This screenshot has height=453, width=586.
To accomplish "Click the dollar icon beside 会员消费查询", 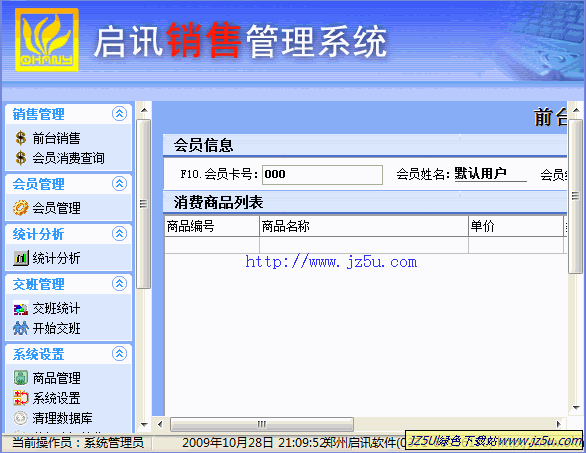I will (x=21, y=158).
